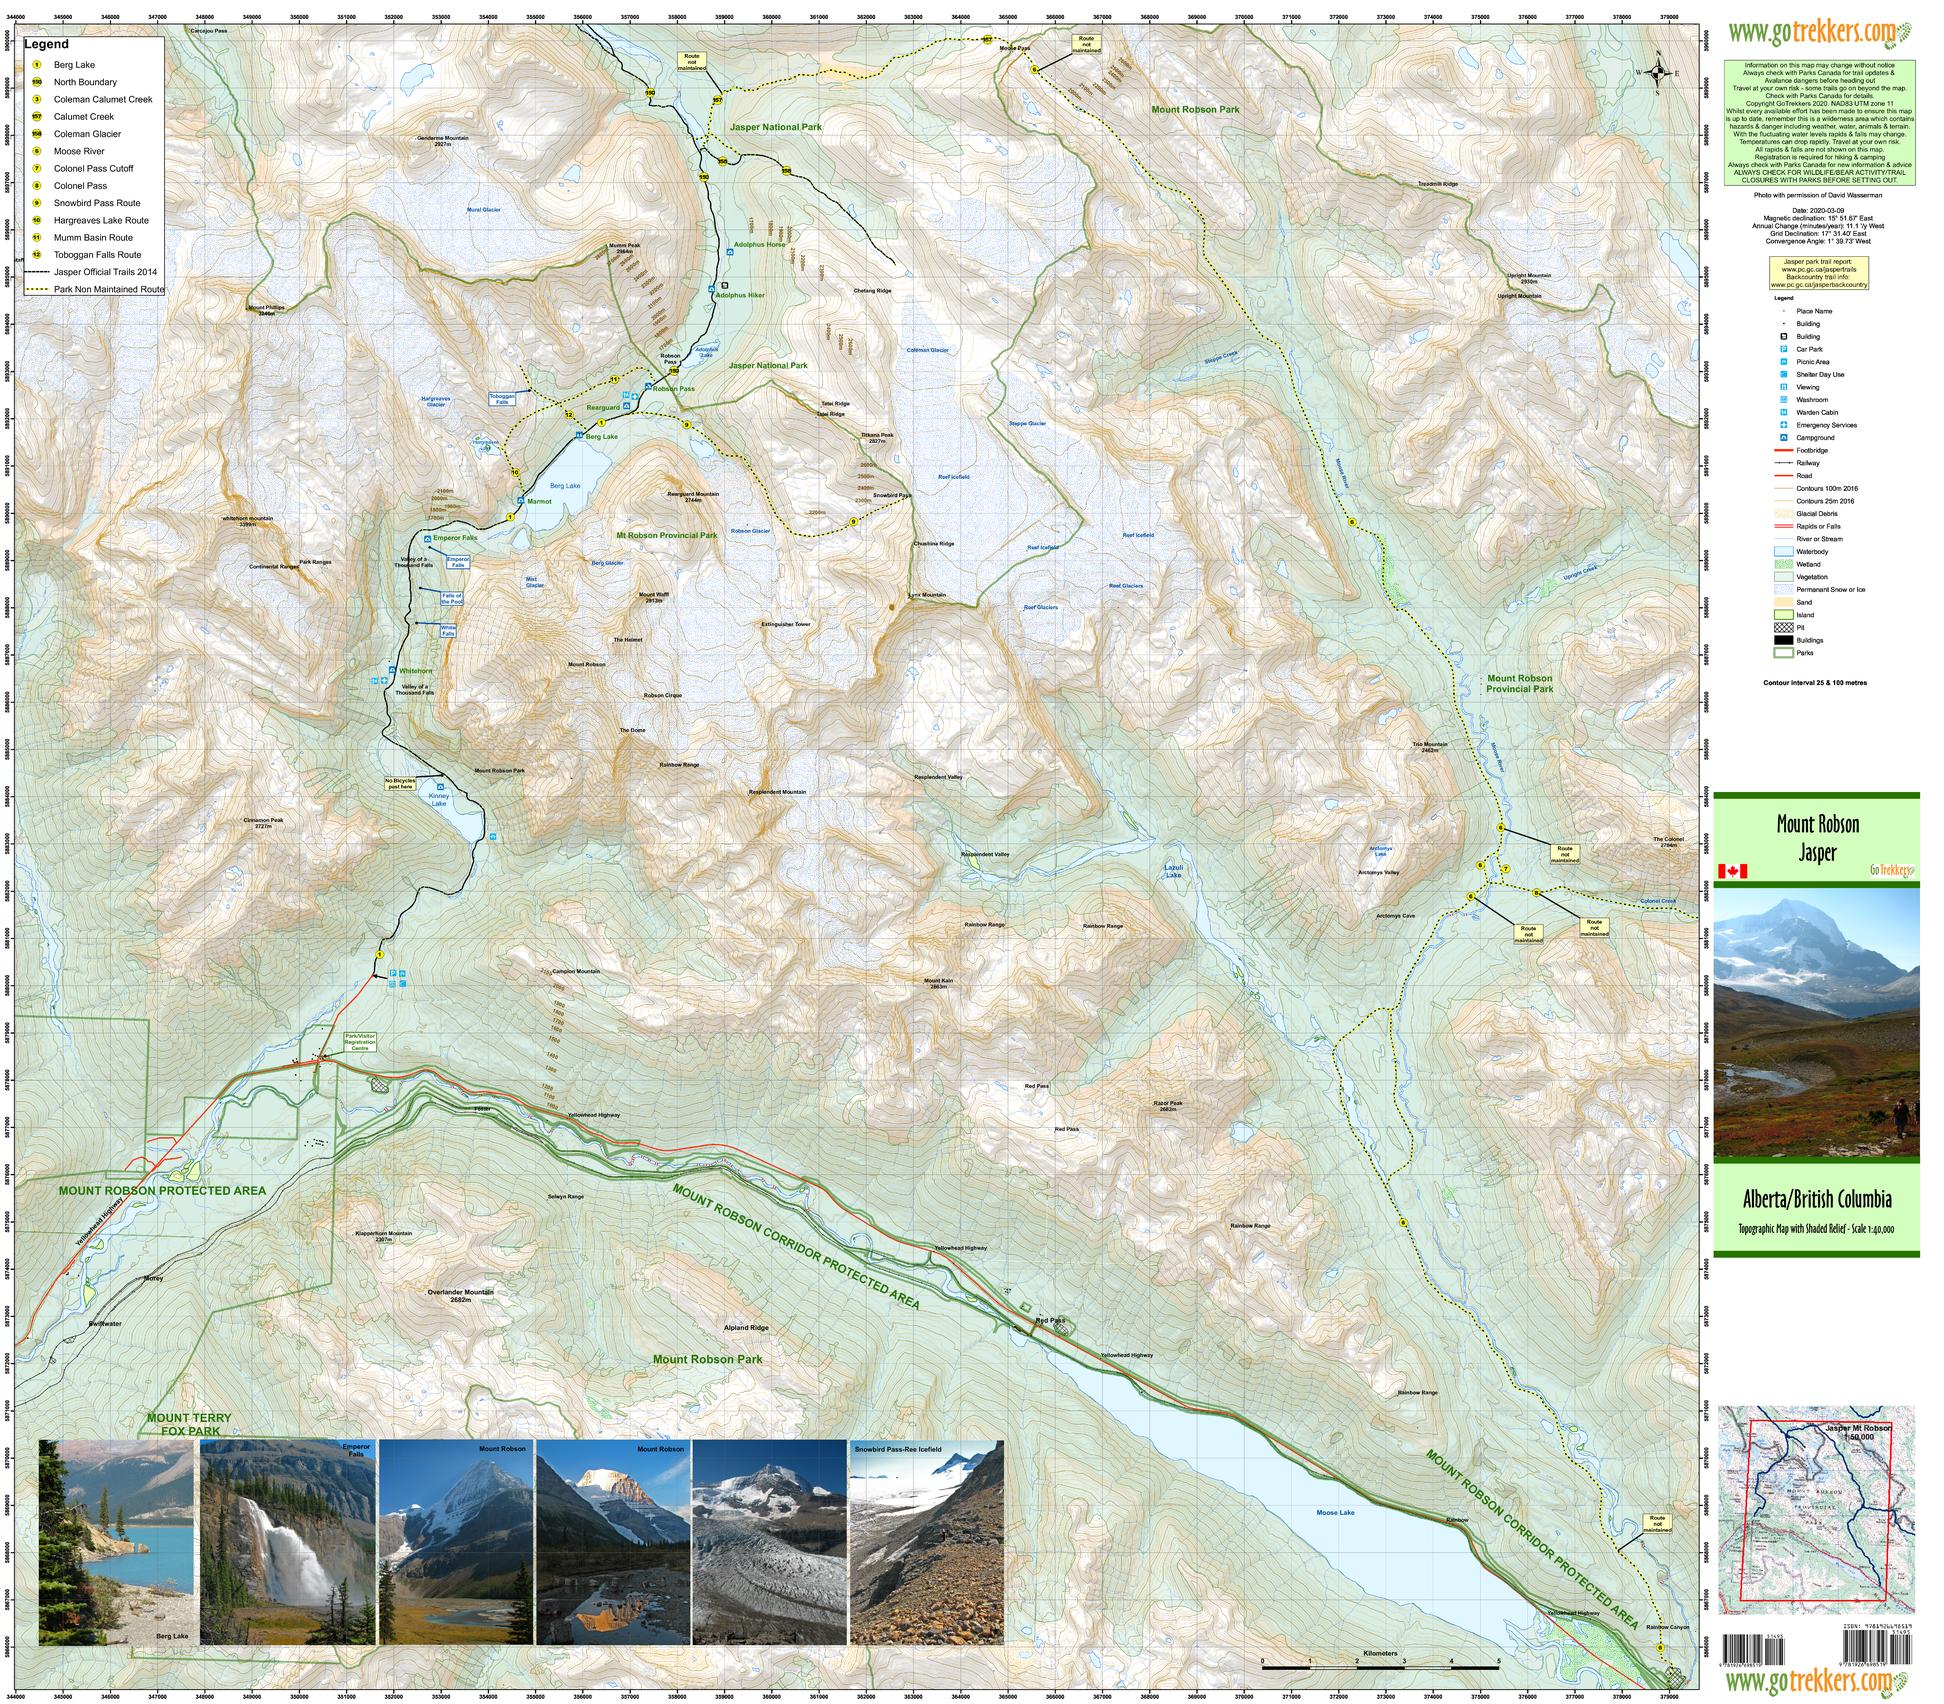Click the No Bicycles past here callout
The image size is (1944, 1704).
(x=400, y=783)
